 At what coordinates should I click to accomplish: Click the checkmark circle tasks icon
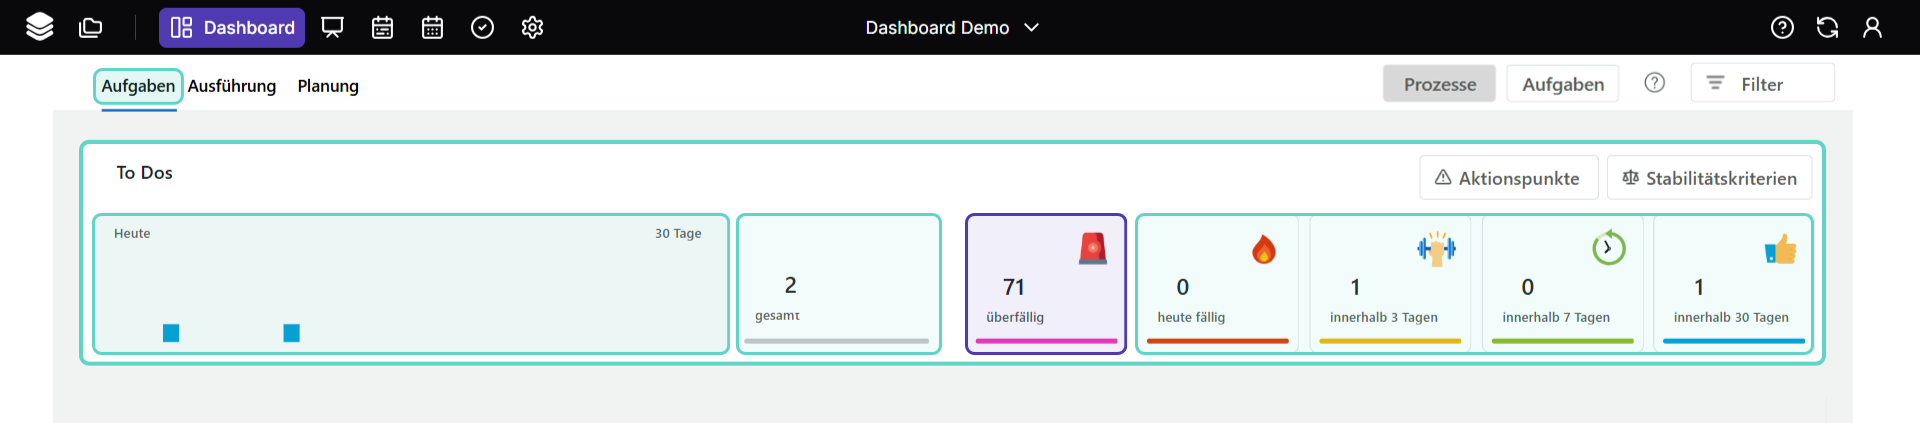pyautogui.click(x=482, y=27)
